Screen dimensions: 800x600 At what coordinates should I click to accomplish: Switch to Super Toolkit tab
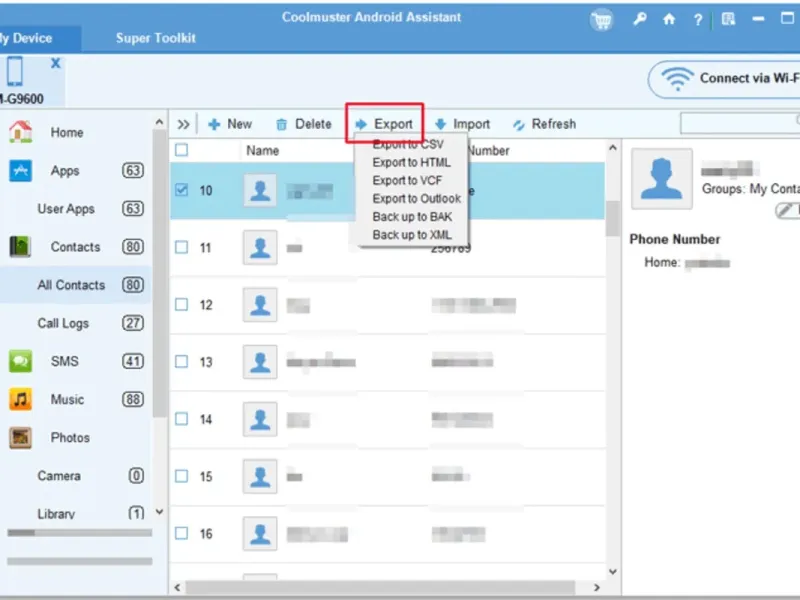156,38
